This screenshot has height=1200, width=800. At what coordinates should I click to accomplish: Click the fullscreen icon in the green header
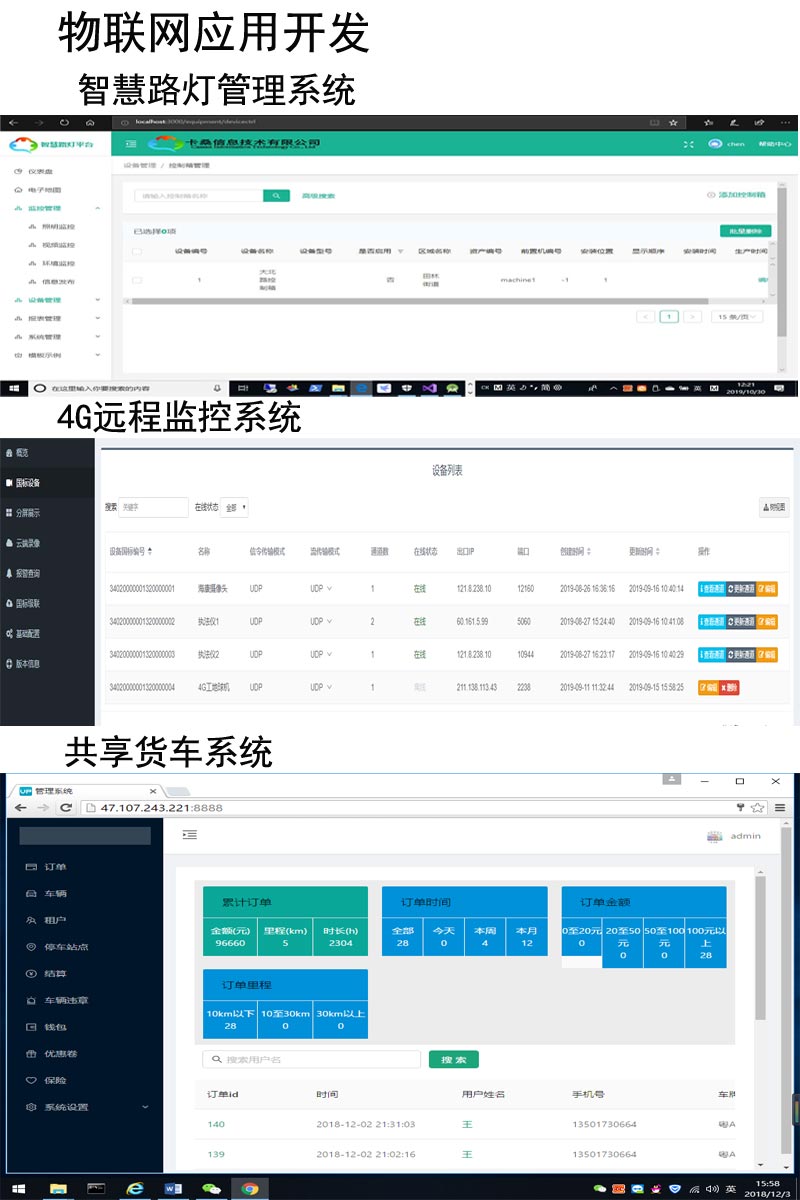click(x=688, y=145)
